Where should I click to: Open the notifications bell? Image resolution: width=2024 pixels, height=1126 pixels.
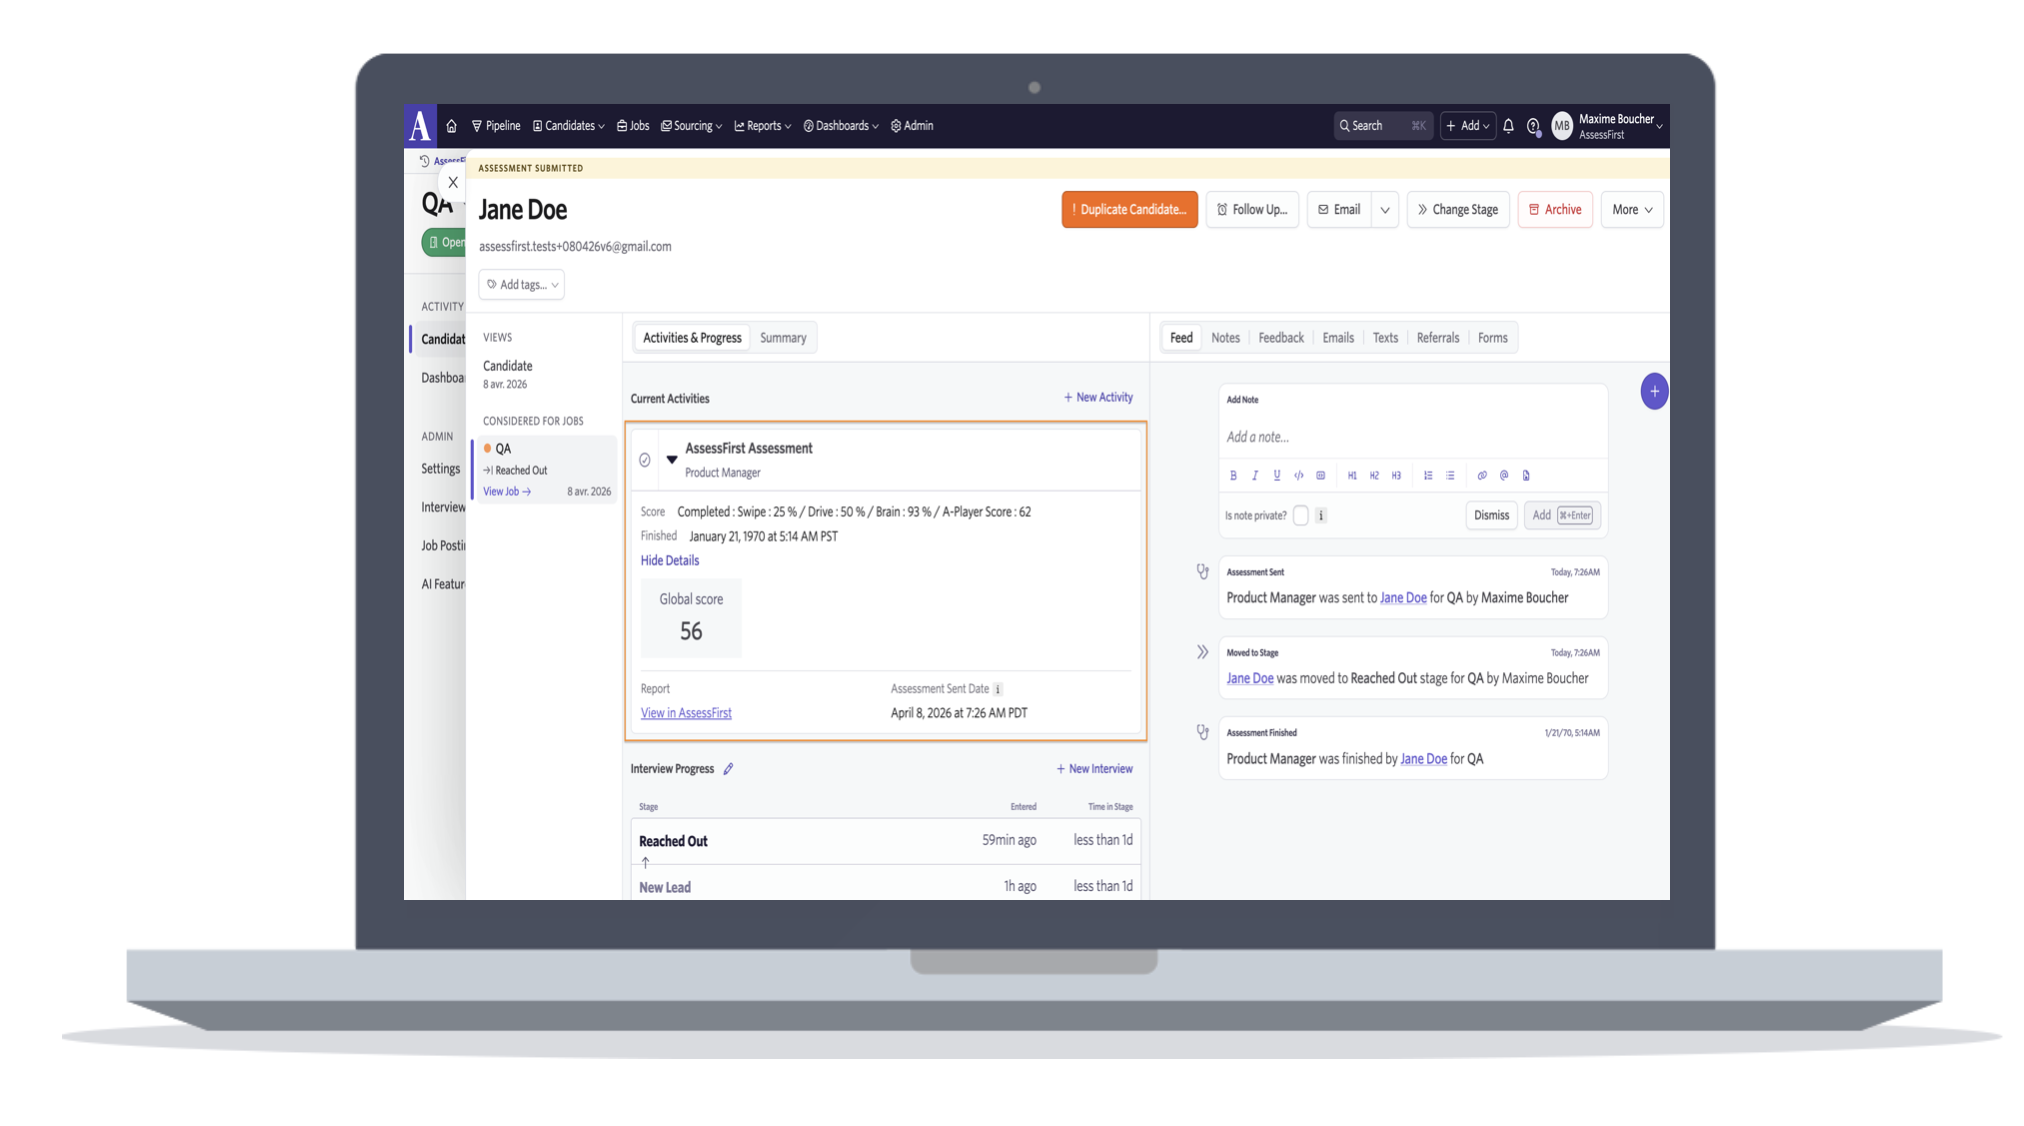pos(1508,126)
